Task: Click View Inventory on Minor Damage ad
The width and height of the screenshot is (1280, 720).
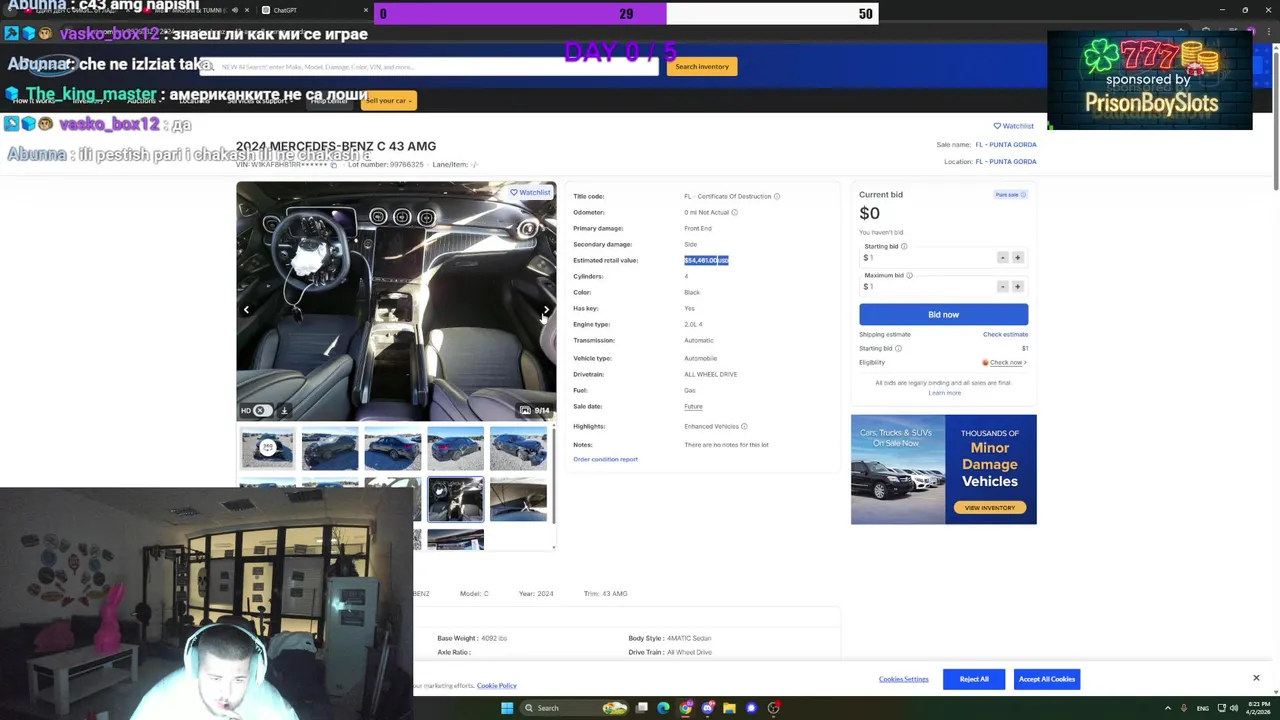Action: point(989,508)
